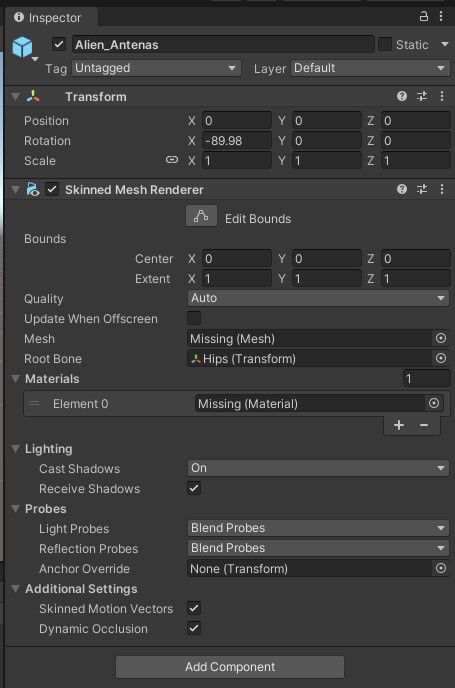Viewport: 455px width, 688px height.
Task: Select the Element 0 label
Action: point(81,404)
